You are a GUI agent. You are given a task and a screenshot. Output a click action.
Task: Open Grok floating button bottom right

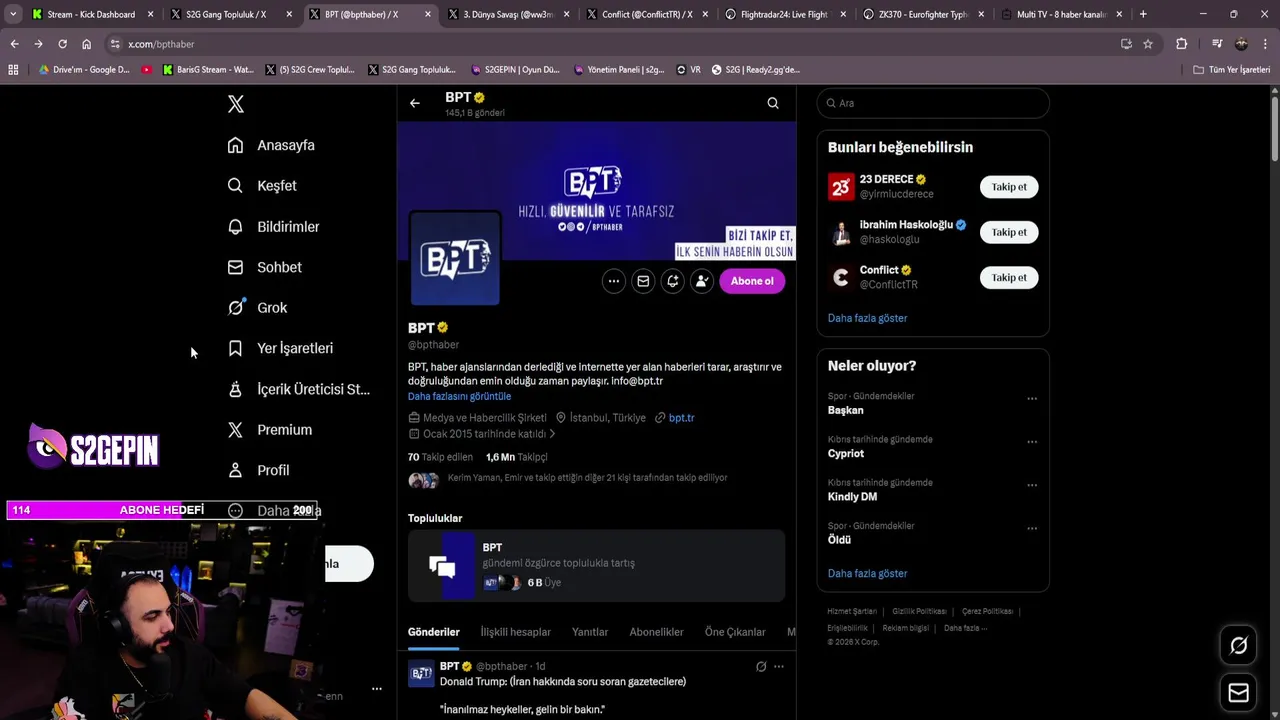tap(1238, 646)
